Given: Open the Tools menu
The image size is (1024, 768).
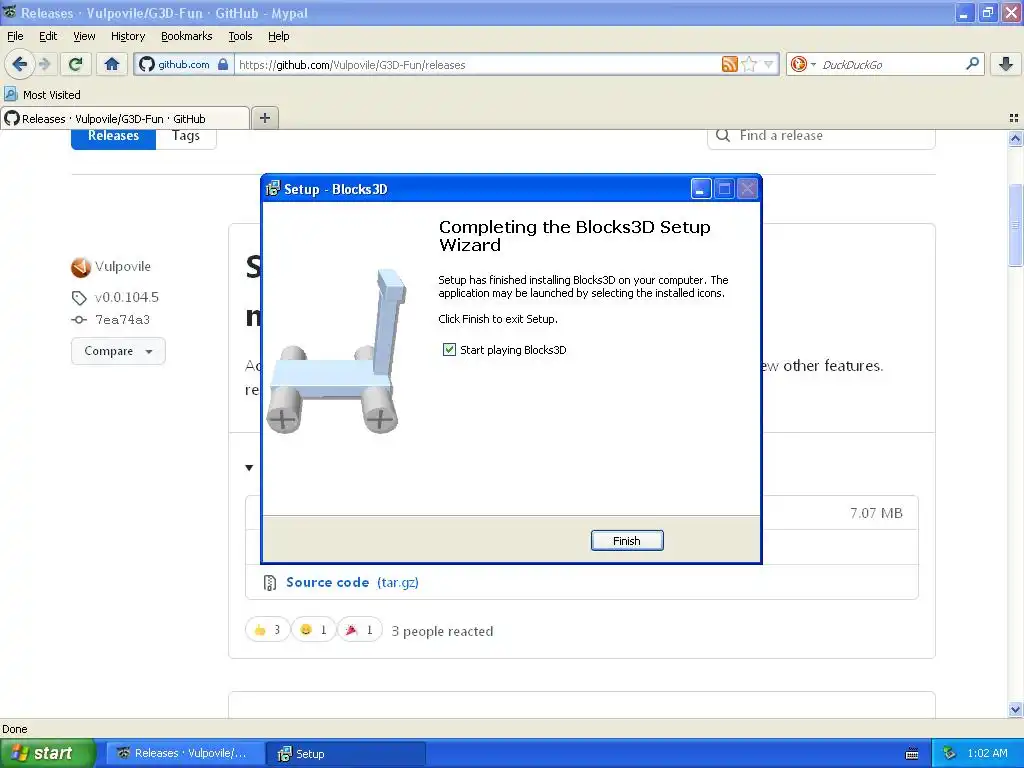Looking at the screenshot, I should [x=240, y=36].
